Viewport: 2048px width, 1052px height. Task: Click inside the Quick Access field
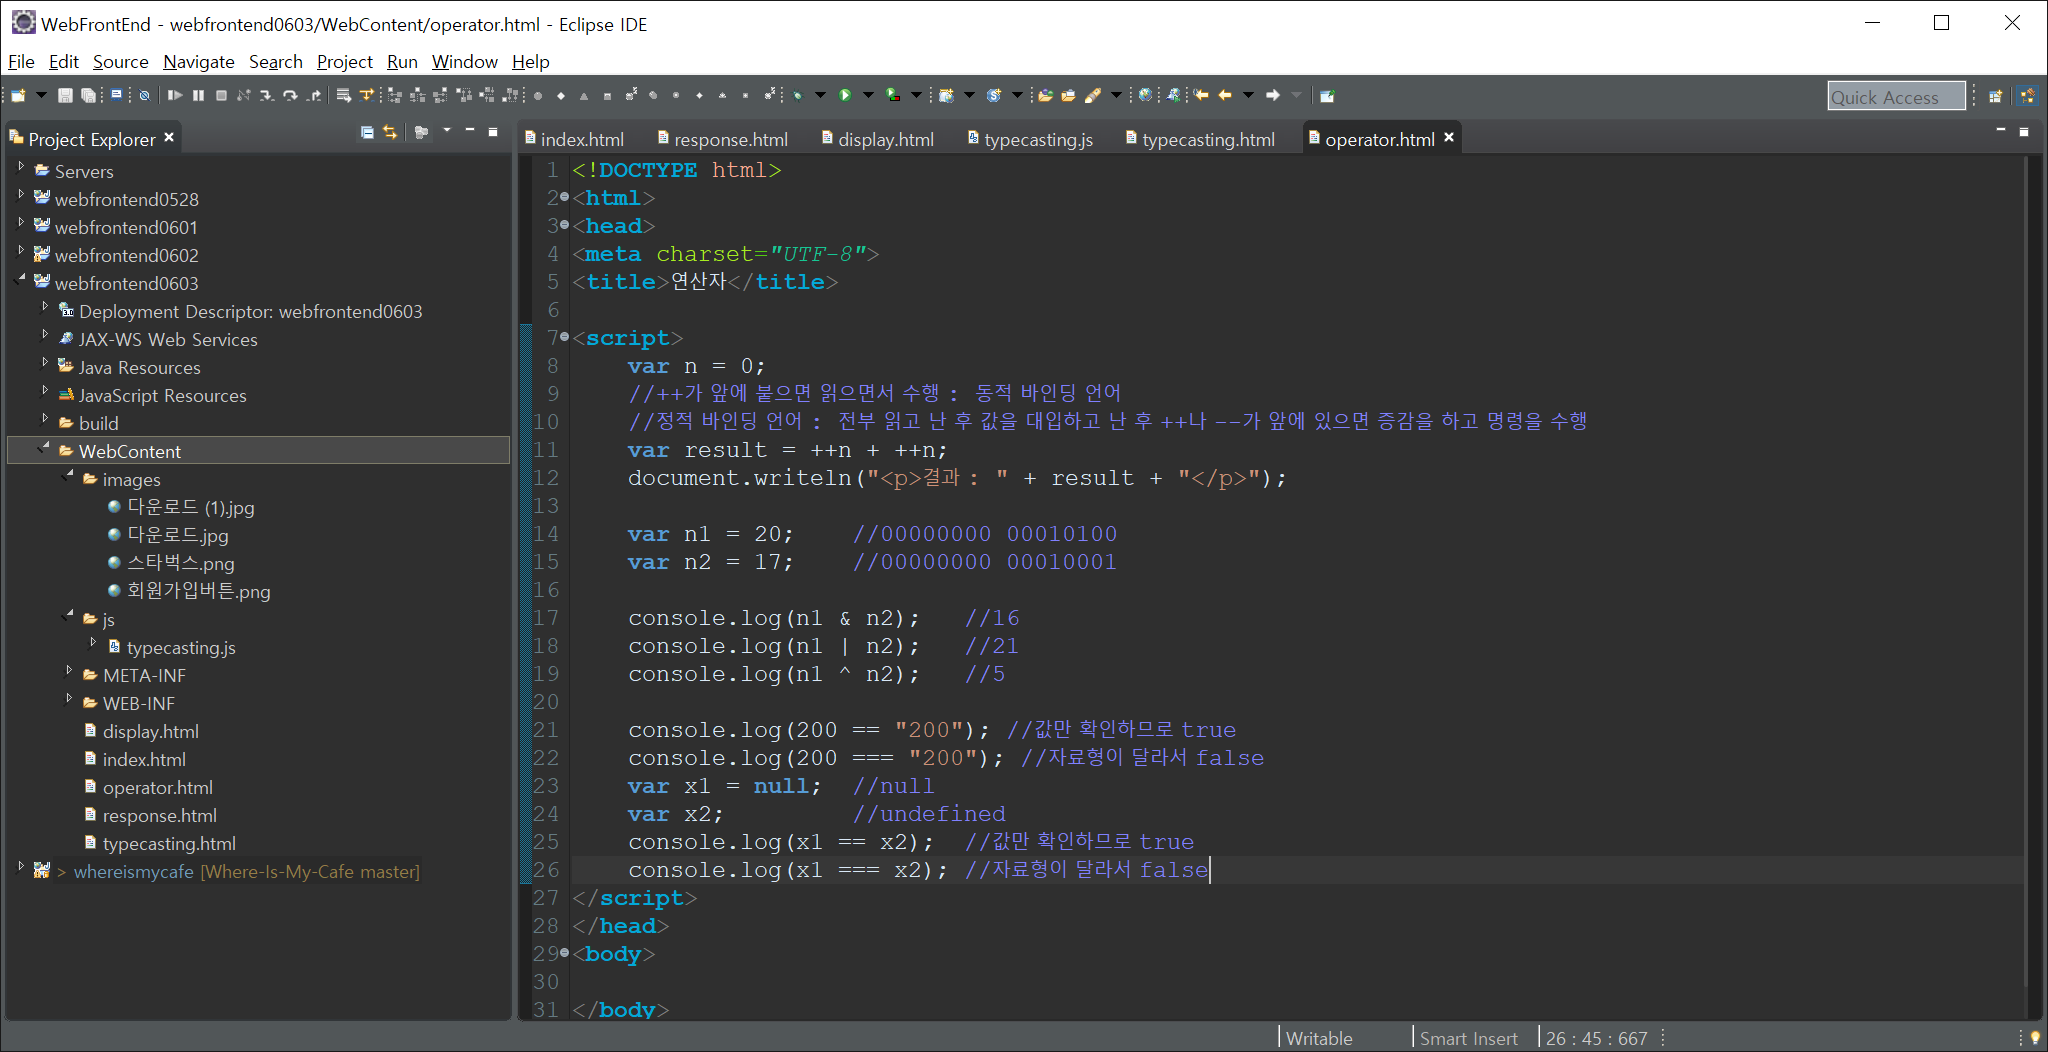pos(1896,97)
